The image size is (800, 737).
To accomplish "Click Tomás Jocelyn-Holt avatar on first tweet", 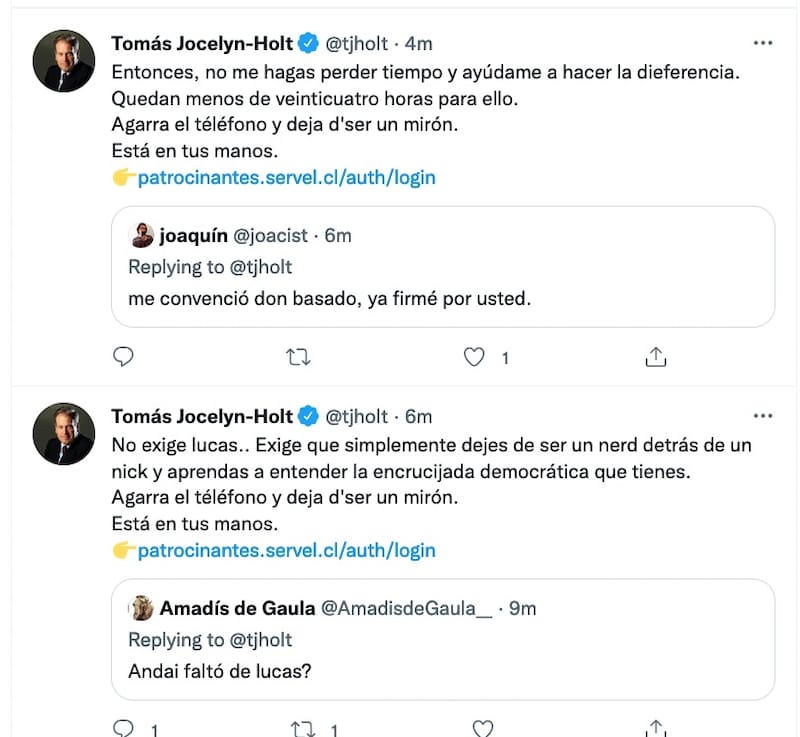I will click(x=64, y=61).
